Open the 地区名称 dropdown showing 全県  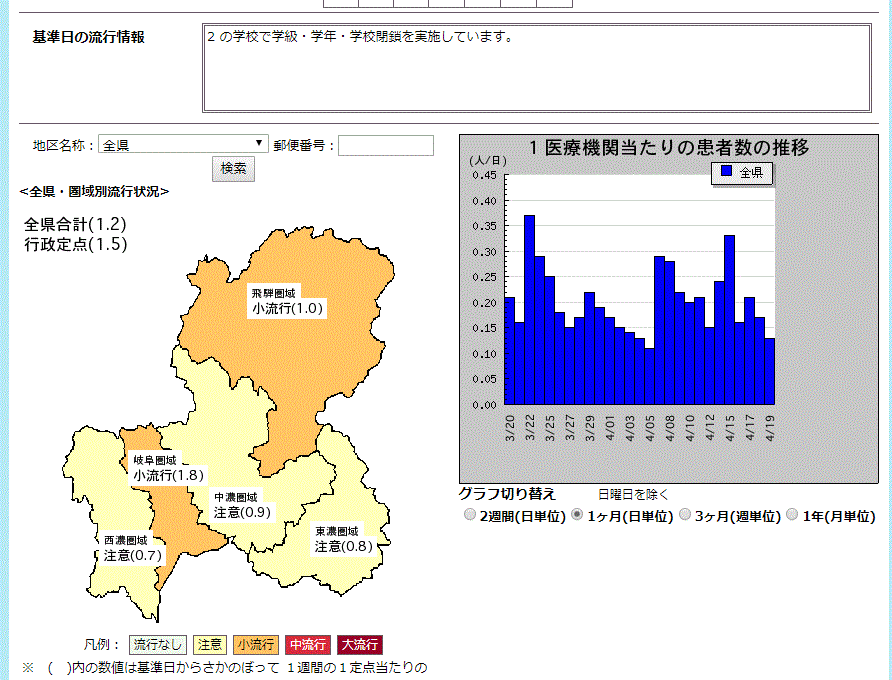[184, 146]
